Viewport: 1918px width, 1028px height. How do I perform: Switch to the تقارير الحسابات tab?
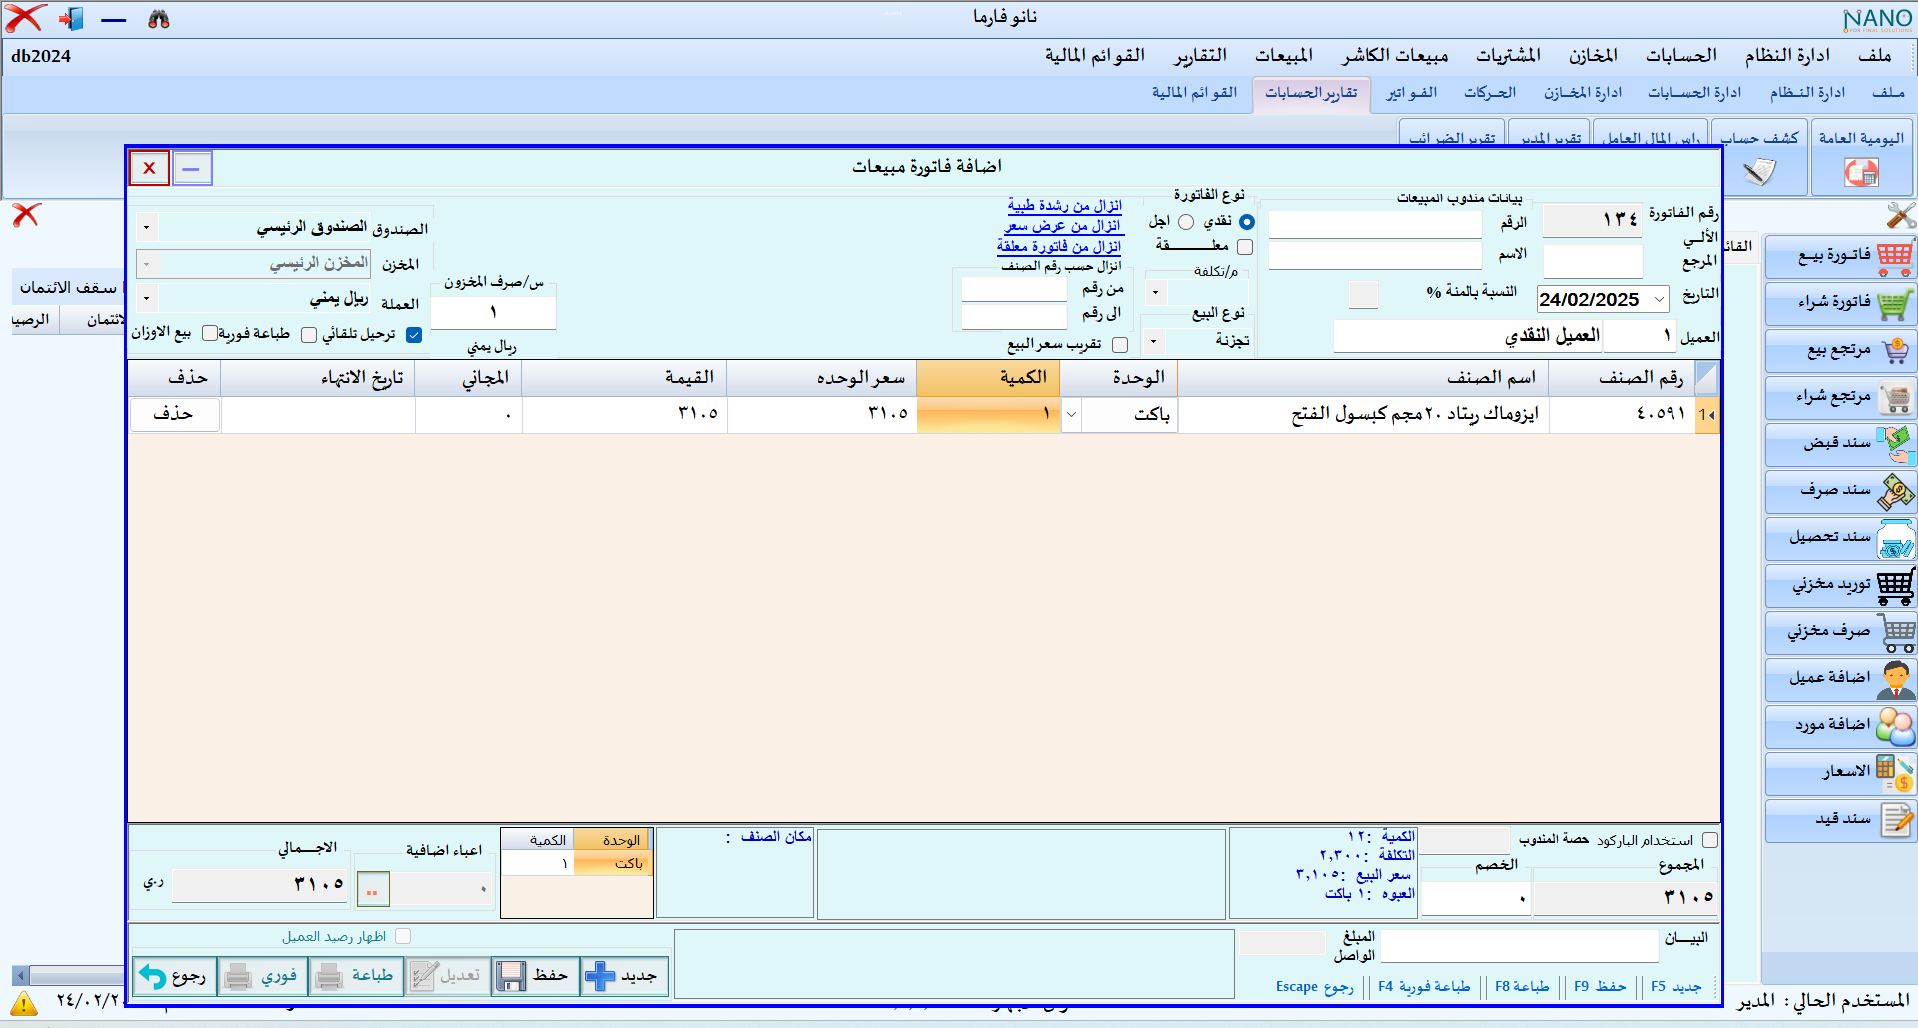1311,93
